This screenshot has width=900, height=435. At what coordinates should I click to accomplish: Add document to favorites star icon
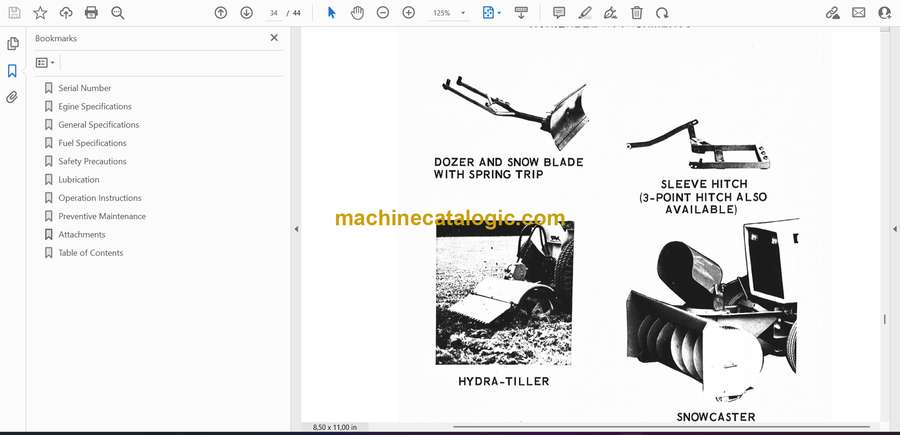coord(40,13)
